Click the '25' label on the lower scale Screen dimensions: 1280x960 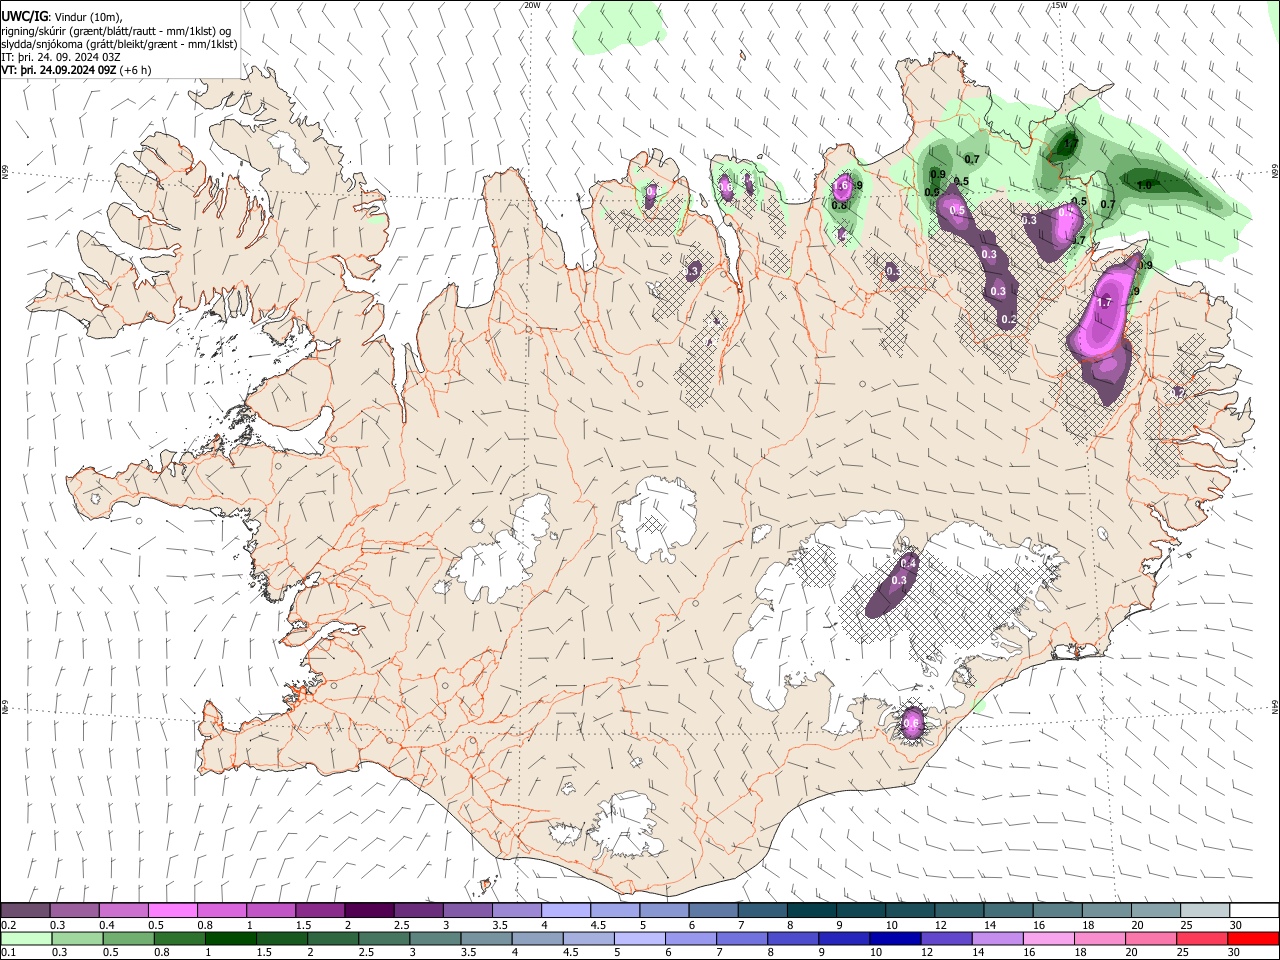coord(1184,953)
